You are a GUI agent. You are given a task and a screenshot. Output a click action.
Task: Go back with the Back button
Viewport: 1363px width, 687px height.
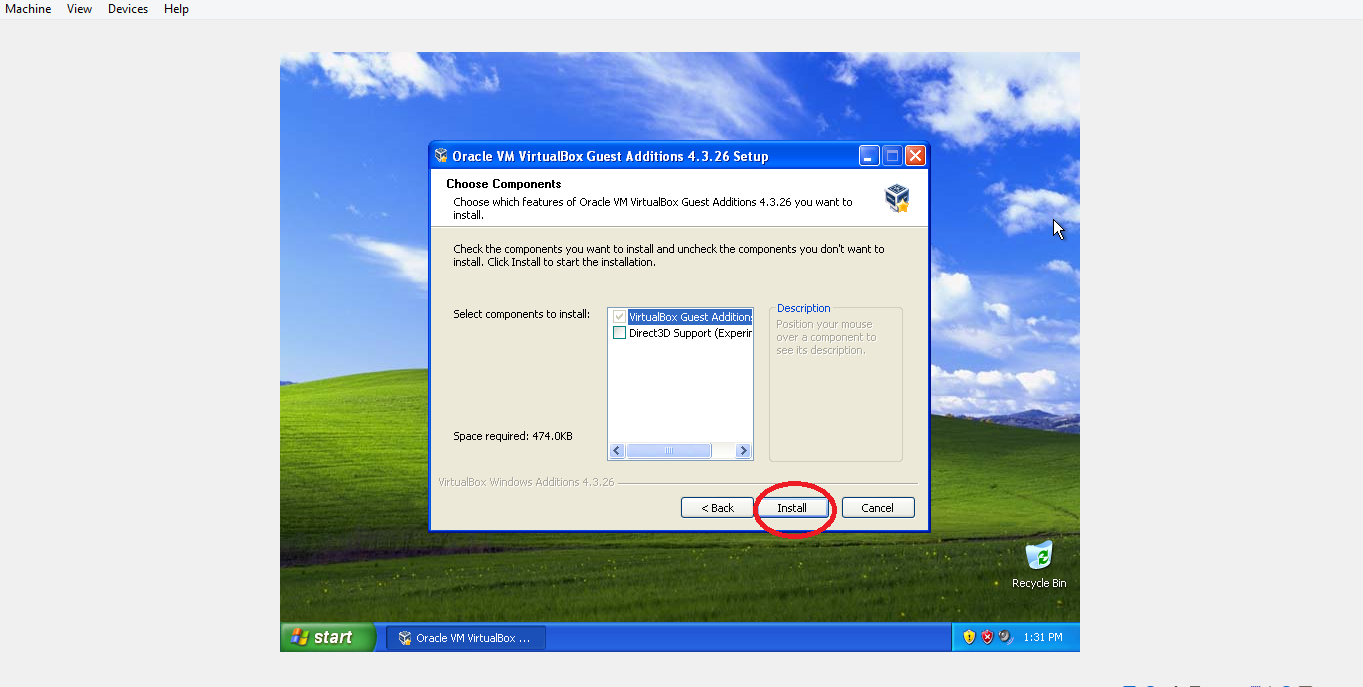click(717, 508)
